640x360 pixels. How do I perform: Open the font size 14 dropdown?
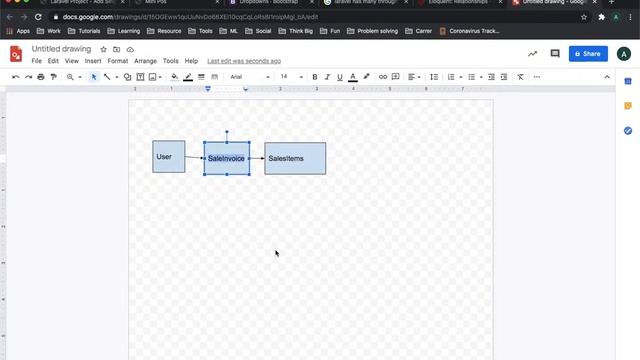(x=291, y=77)
